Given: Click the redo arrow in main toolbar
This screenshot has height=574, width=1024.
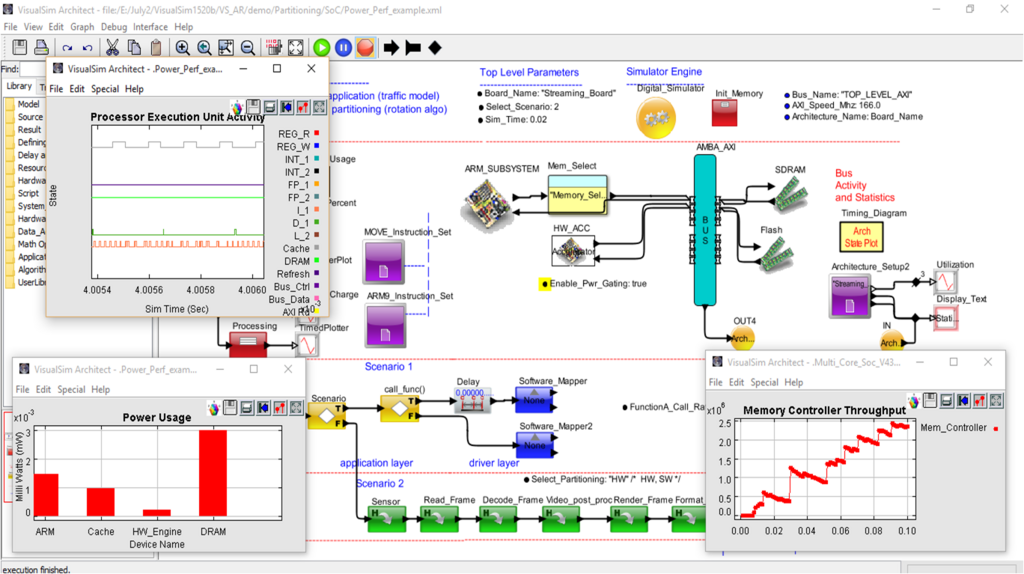Looking at the screenshot, I should 67,48.
